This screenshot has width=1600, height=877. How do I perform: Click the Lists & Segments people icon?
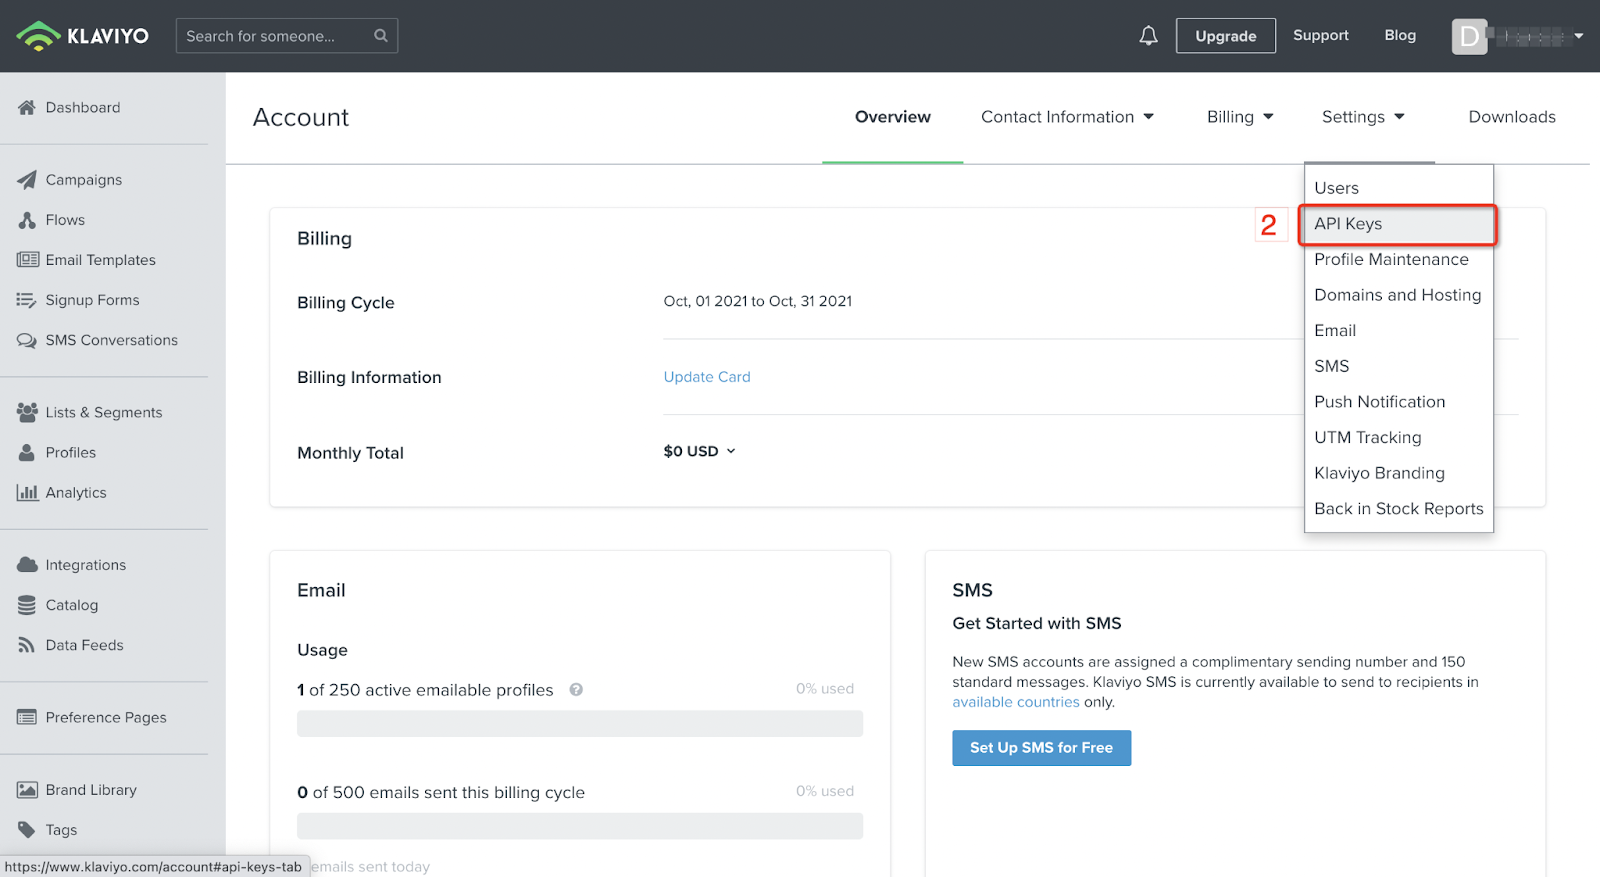tap(27, 412)
